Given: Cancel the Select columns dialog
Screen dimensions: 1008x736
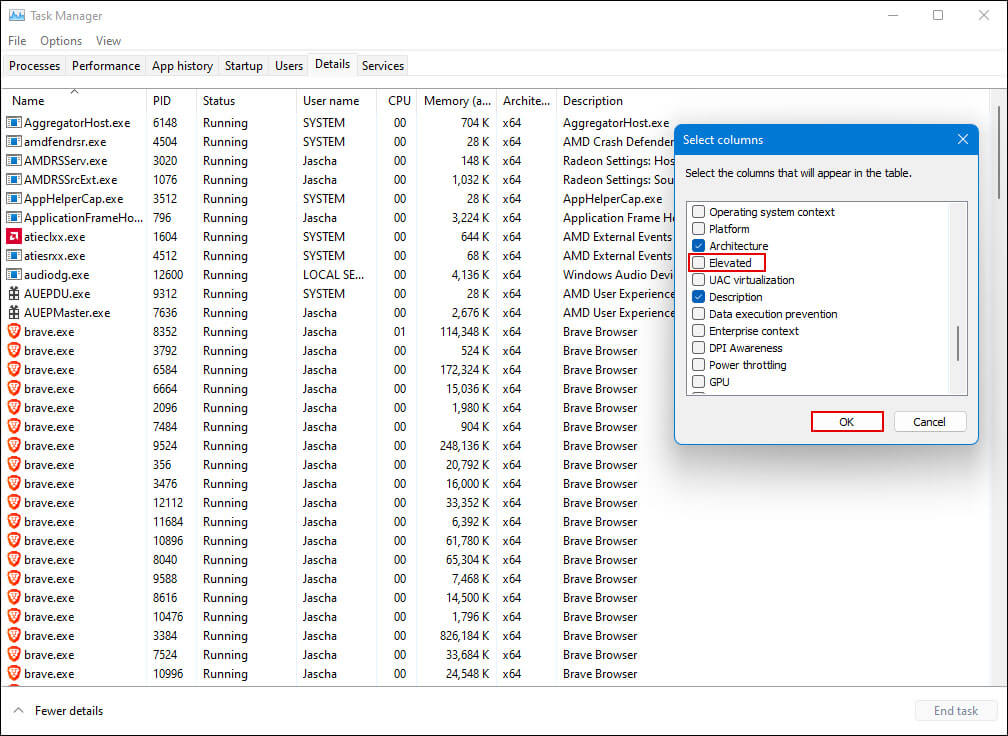Looking at the screenshot, I should (930, 422).
